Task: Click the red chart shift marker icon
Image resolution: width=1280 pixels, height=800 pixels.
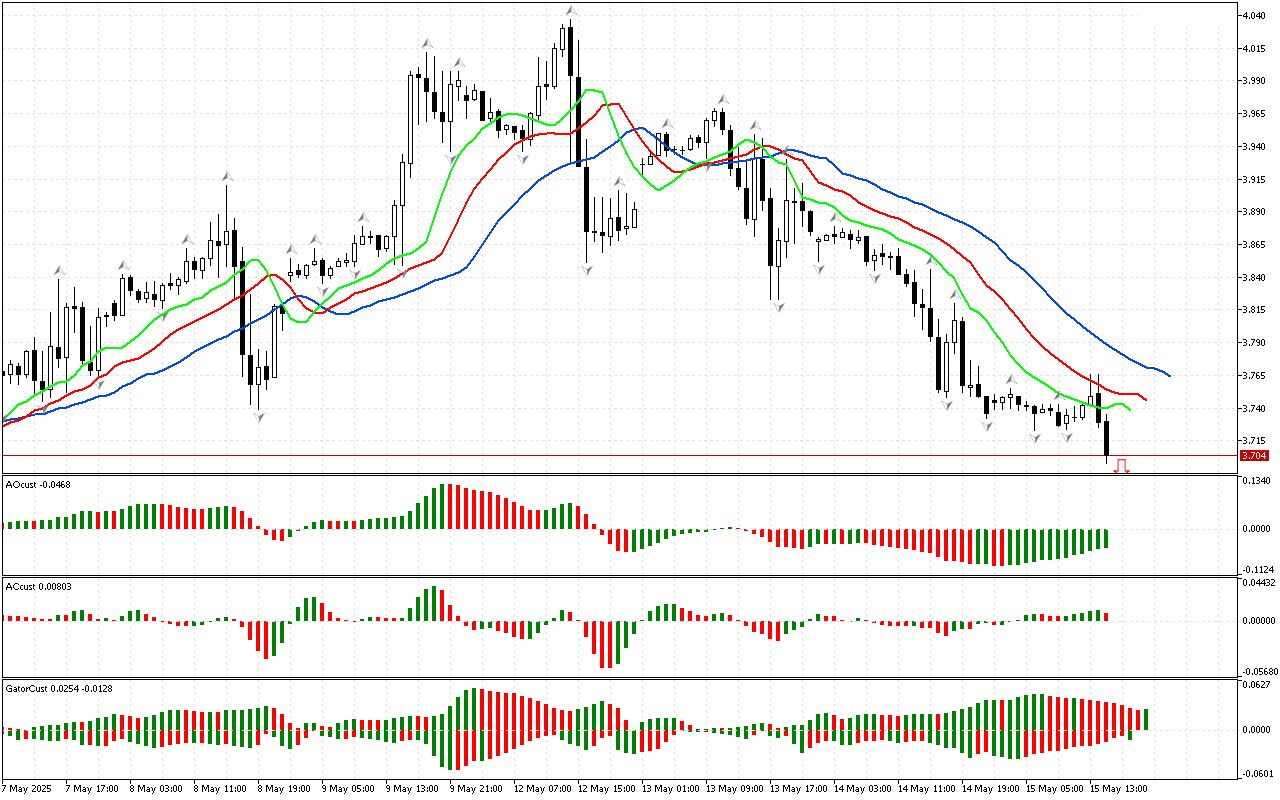Action: [x=1121, y=466]
